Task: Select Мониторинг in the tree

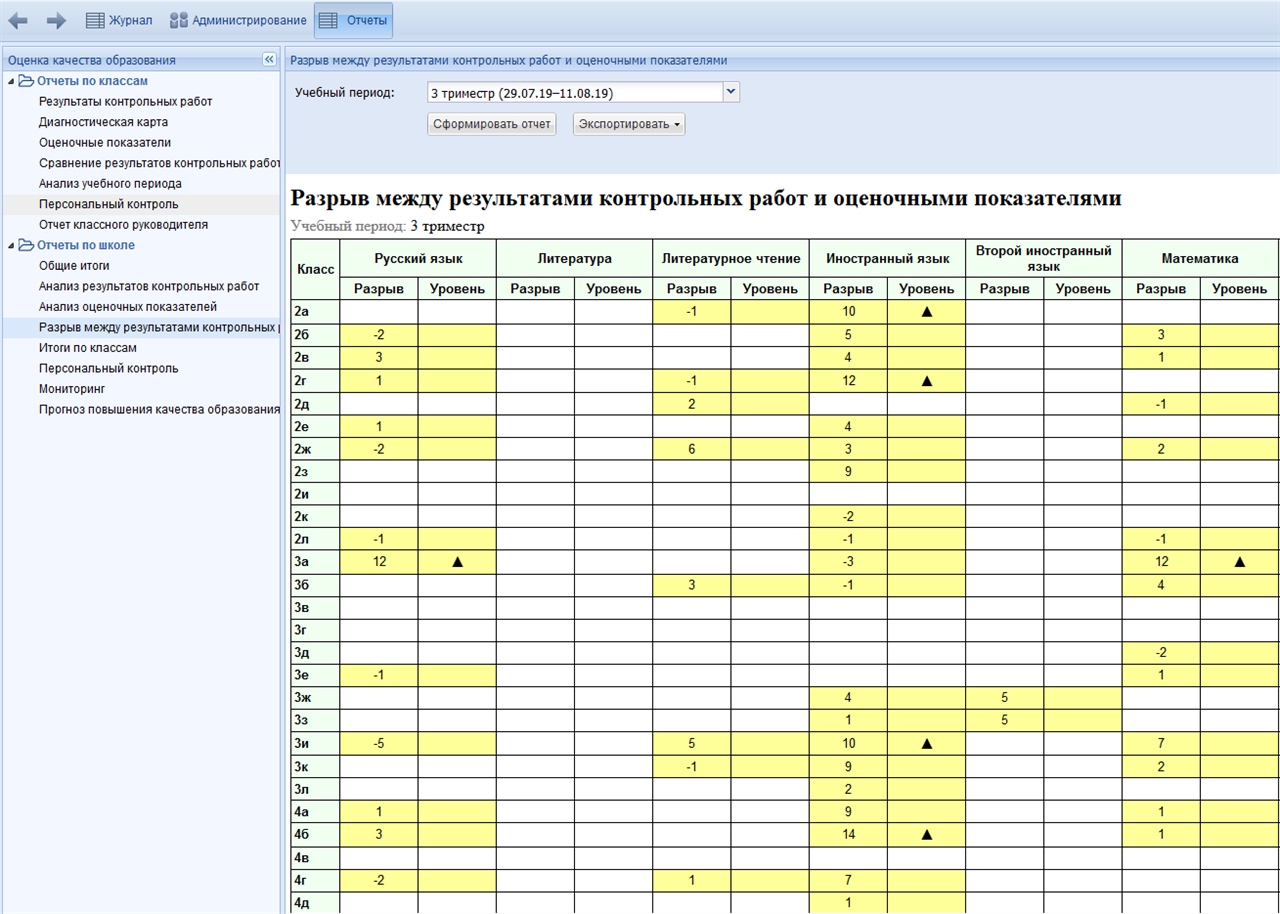Action: tap(72, 388)
